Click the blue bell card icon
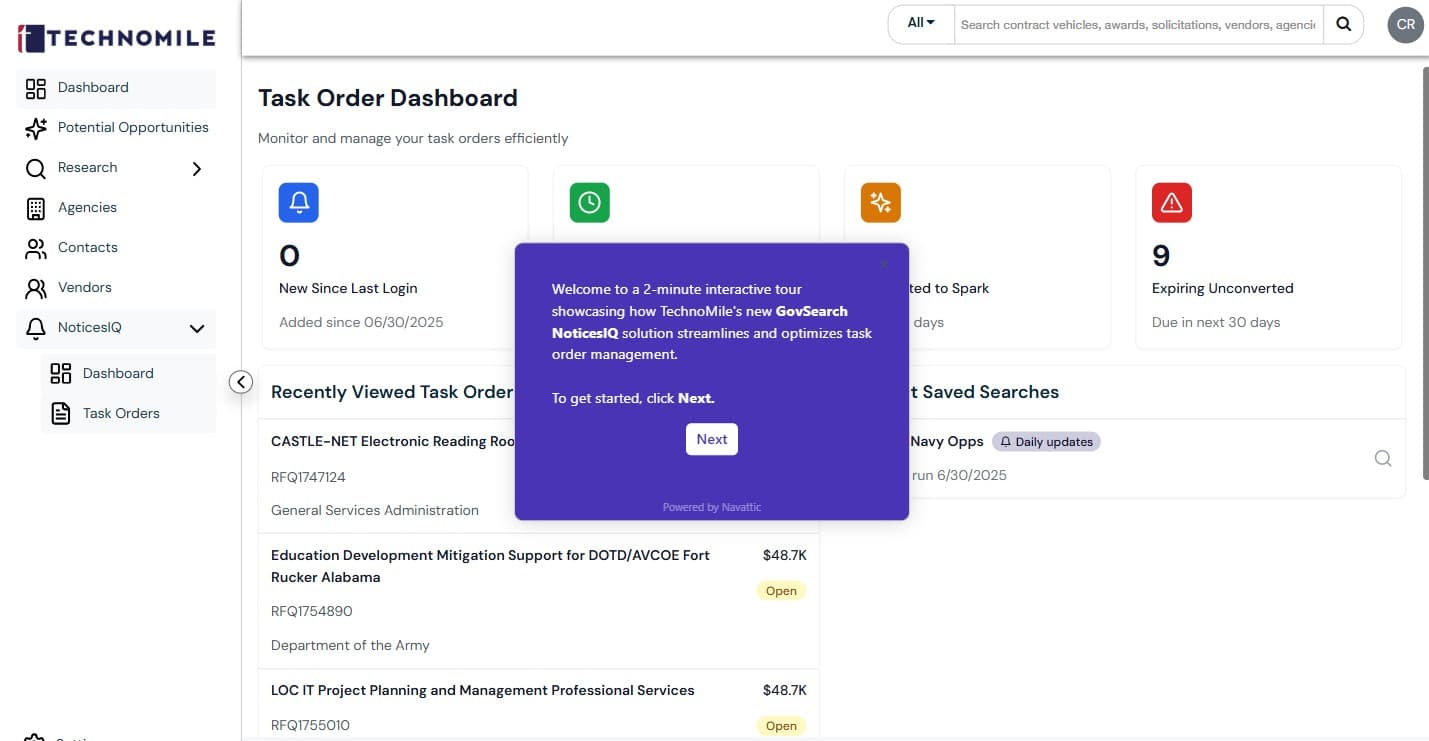Image resolution: width=1429 pixels, height=741 pixels. (299, 203)
